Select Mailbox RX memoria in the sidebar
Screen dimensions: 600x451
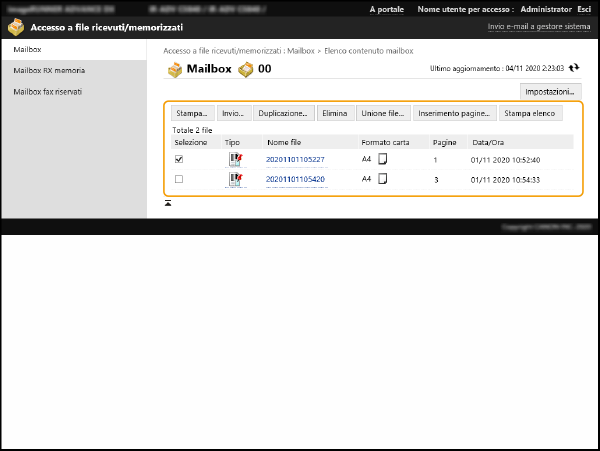tap(49, 70)
